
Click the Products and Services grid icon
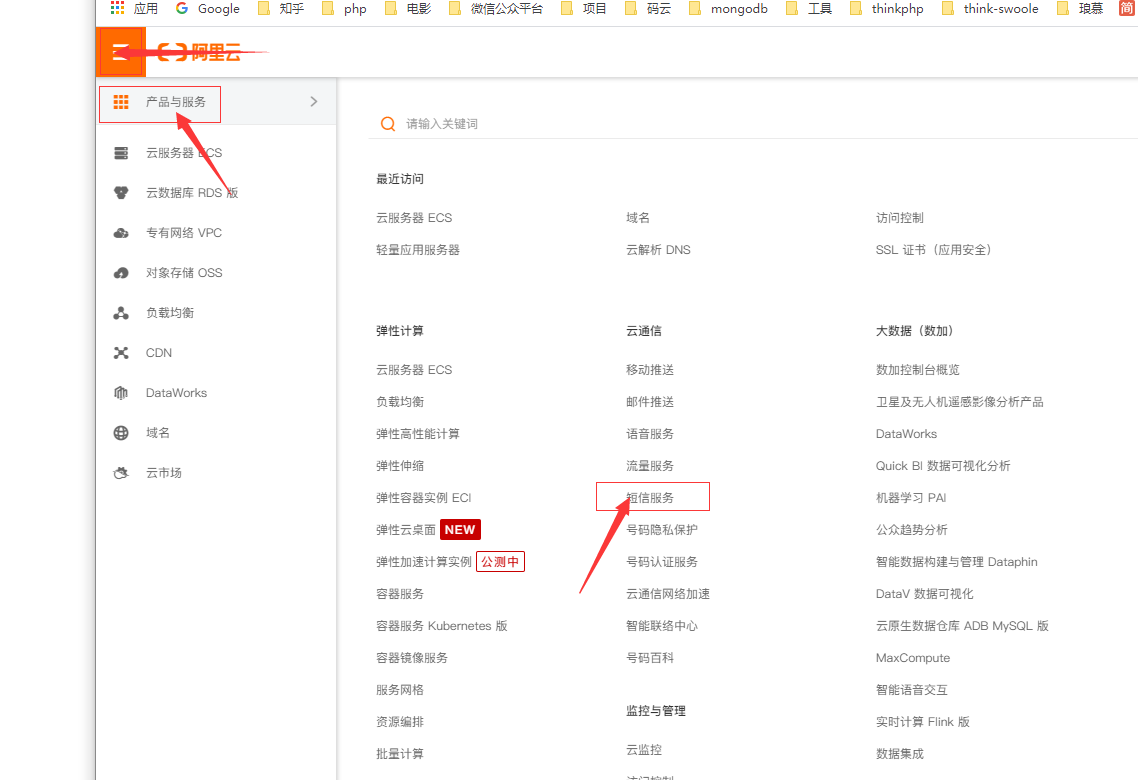121,102
